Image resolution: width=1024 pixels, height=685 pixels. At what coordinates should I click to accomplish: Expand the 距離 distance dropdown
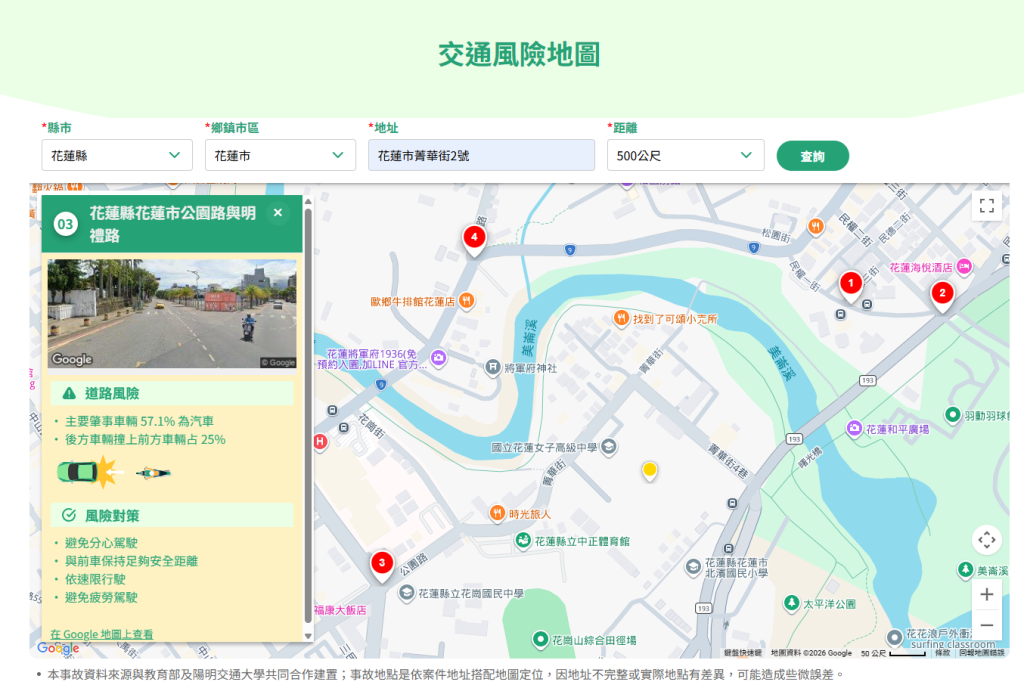pos(685,155)
